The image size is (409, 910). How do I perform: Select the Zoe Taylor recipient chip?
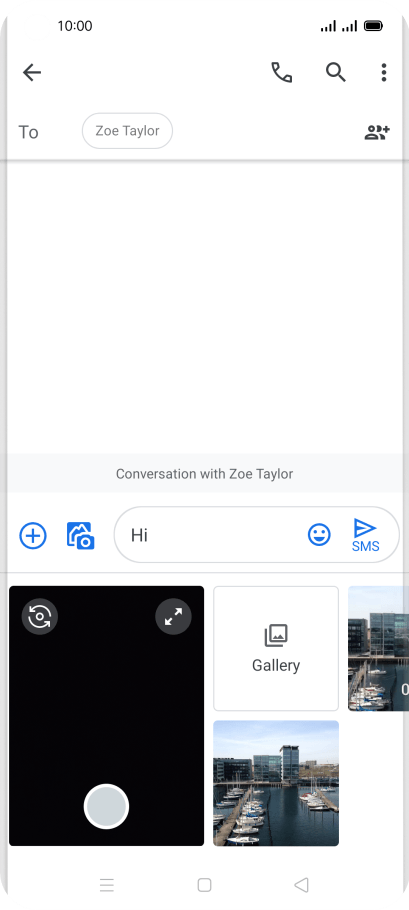127,131
